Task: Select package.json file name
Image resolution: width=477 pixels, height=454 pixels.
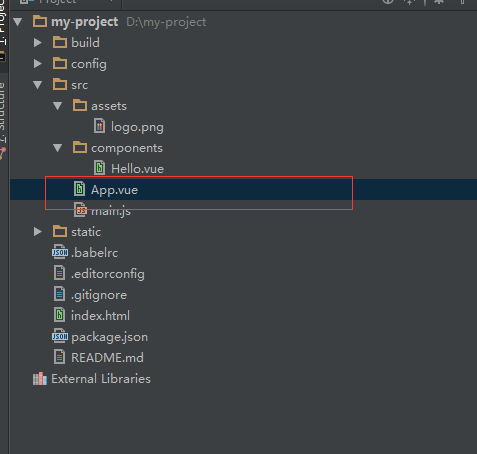Action: (x=109, y=337)
